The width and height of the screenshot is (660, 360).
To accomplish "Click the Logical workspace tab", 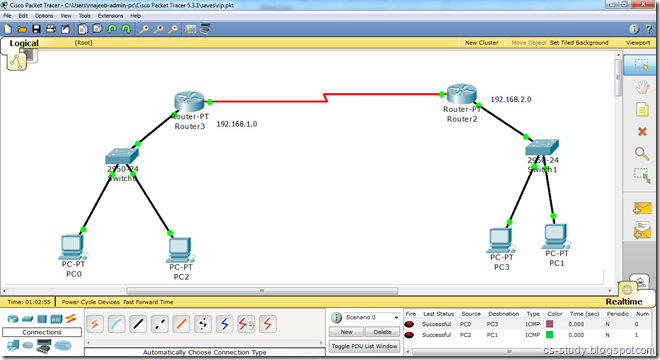I will [x=24, y=43].
